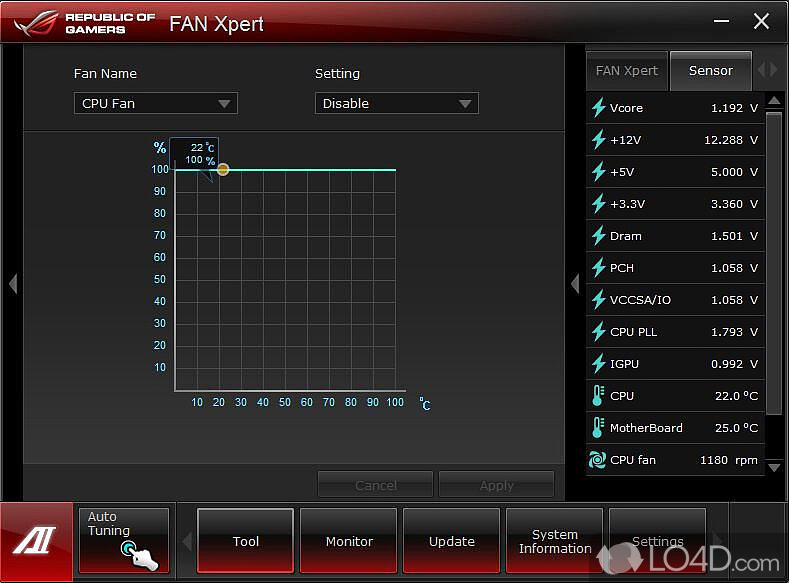Click sensor tabs left-right navigation arrows
Screen dimensions: 789x583
click(768, 70)
